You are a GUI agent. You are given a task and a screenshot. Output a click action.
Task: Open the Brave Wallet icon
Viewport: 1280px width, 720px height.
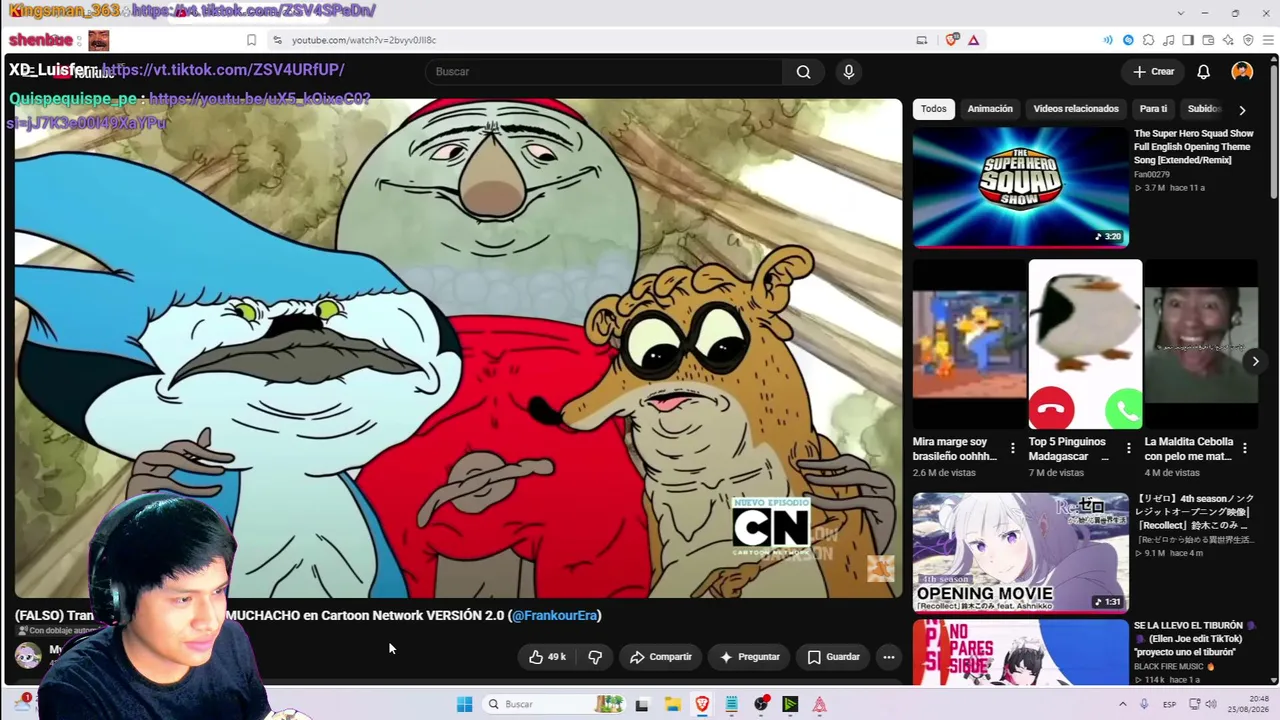click(1208, 40)
